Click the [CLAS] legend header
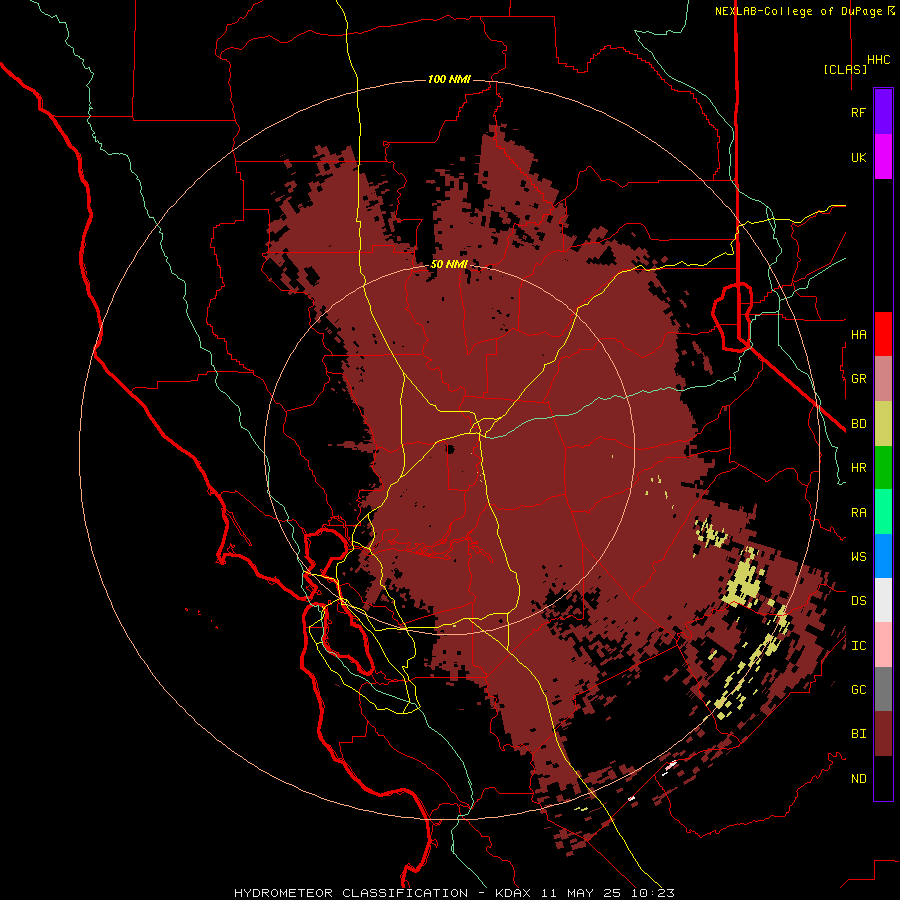 tap(845, 69)
